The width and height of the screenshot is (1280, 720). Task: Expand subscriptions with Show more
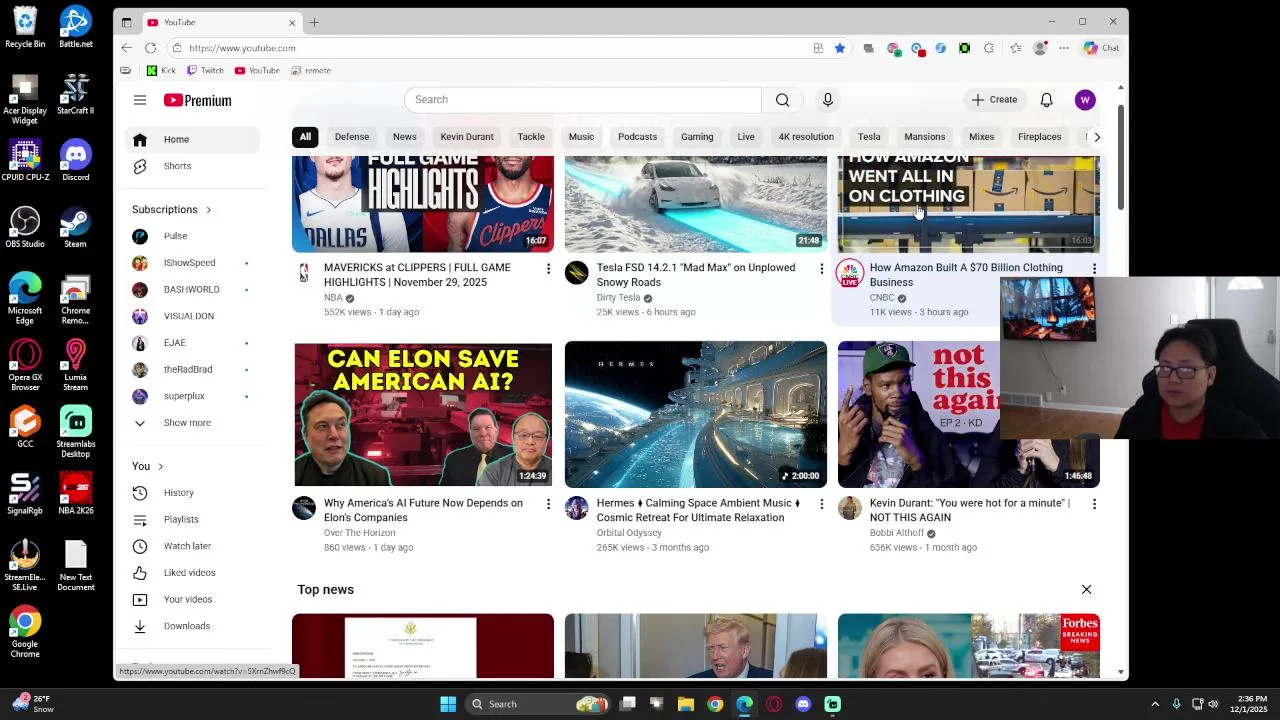pyautogui.click(x=190, y=423)
